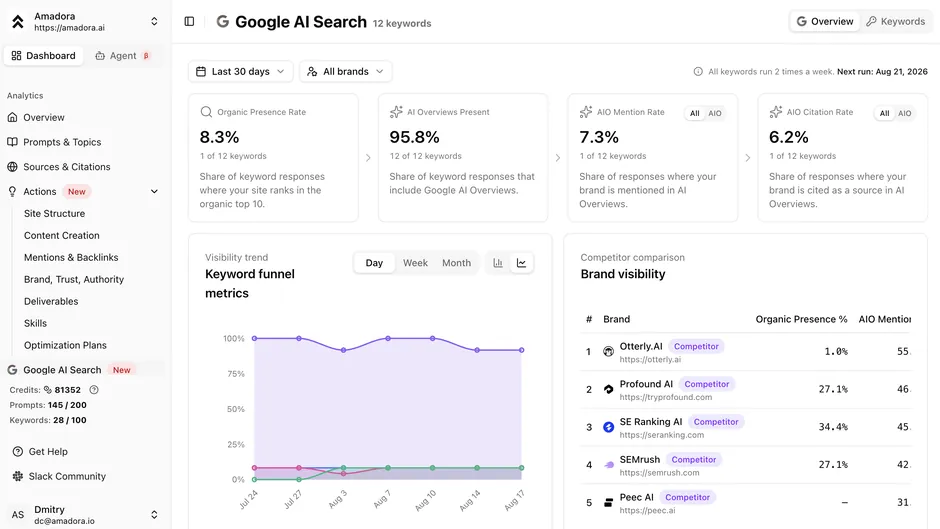This screenshot has width=940, height=529.
Task: Open the Dashboard tab
Action: point(43,56)
